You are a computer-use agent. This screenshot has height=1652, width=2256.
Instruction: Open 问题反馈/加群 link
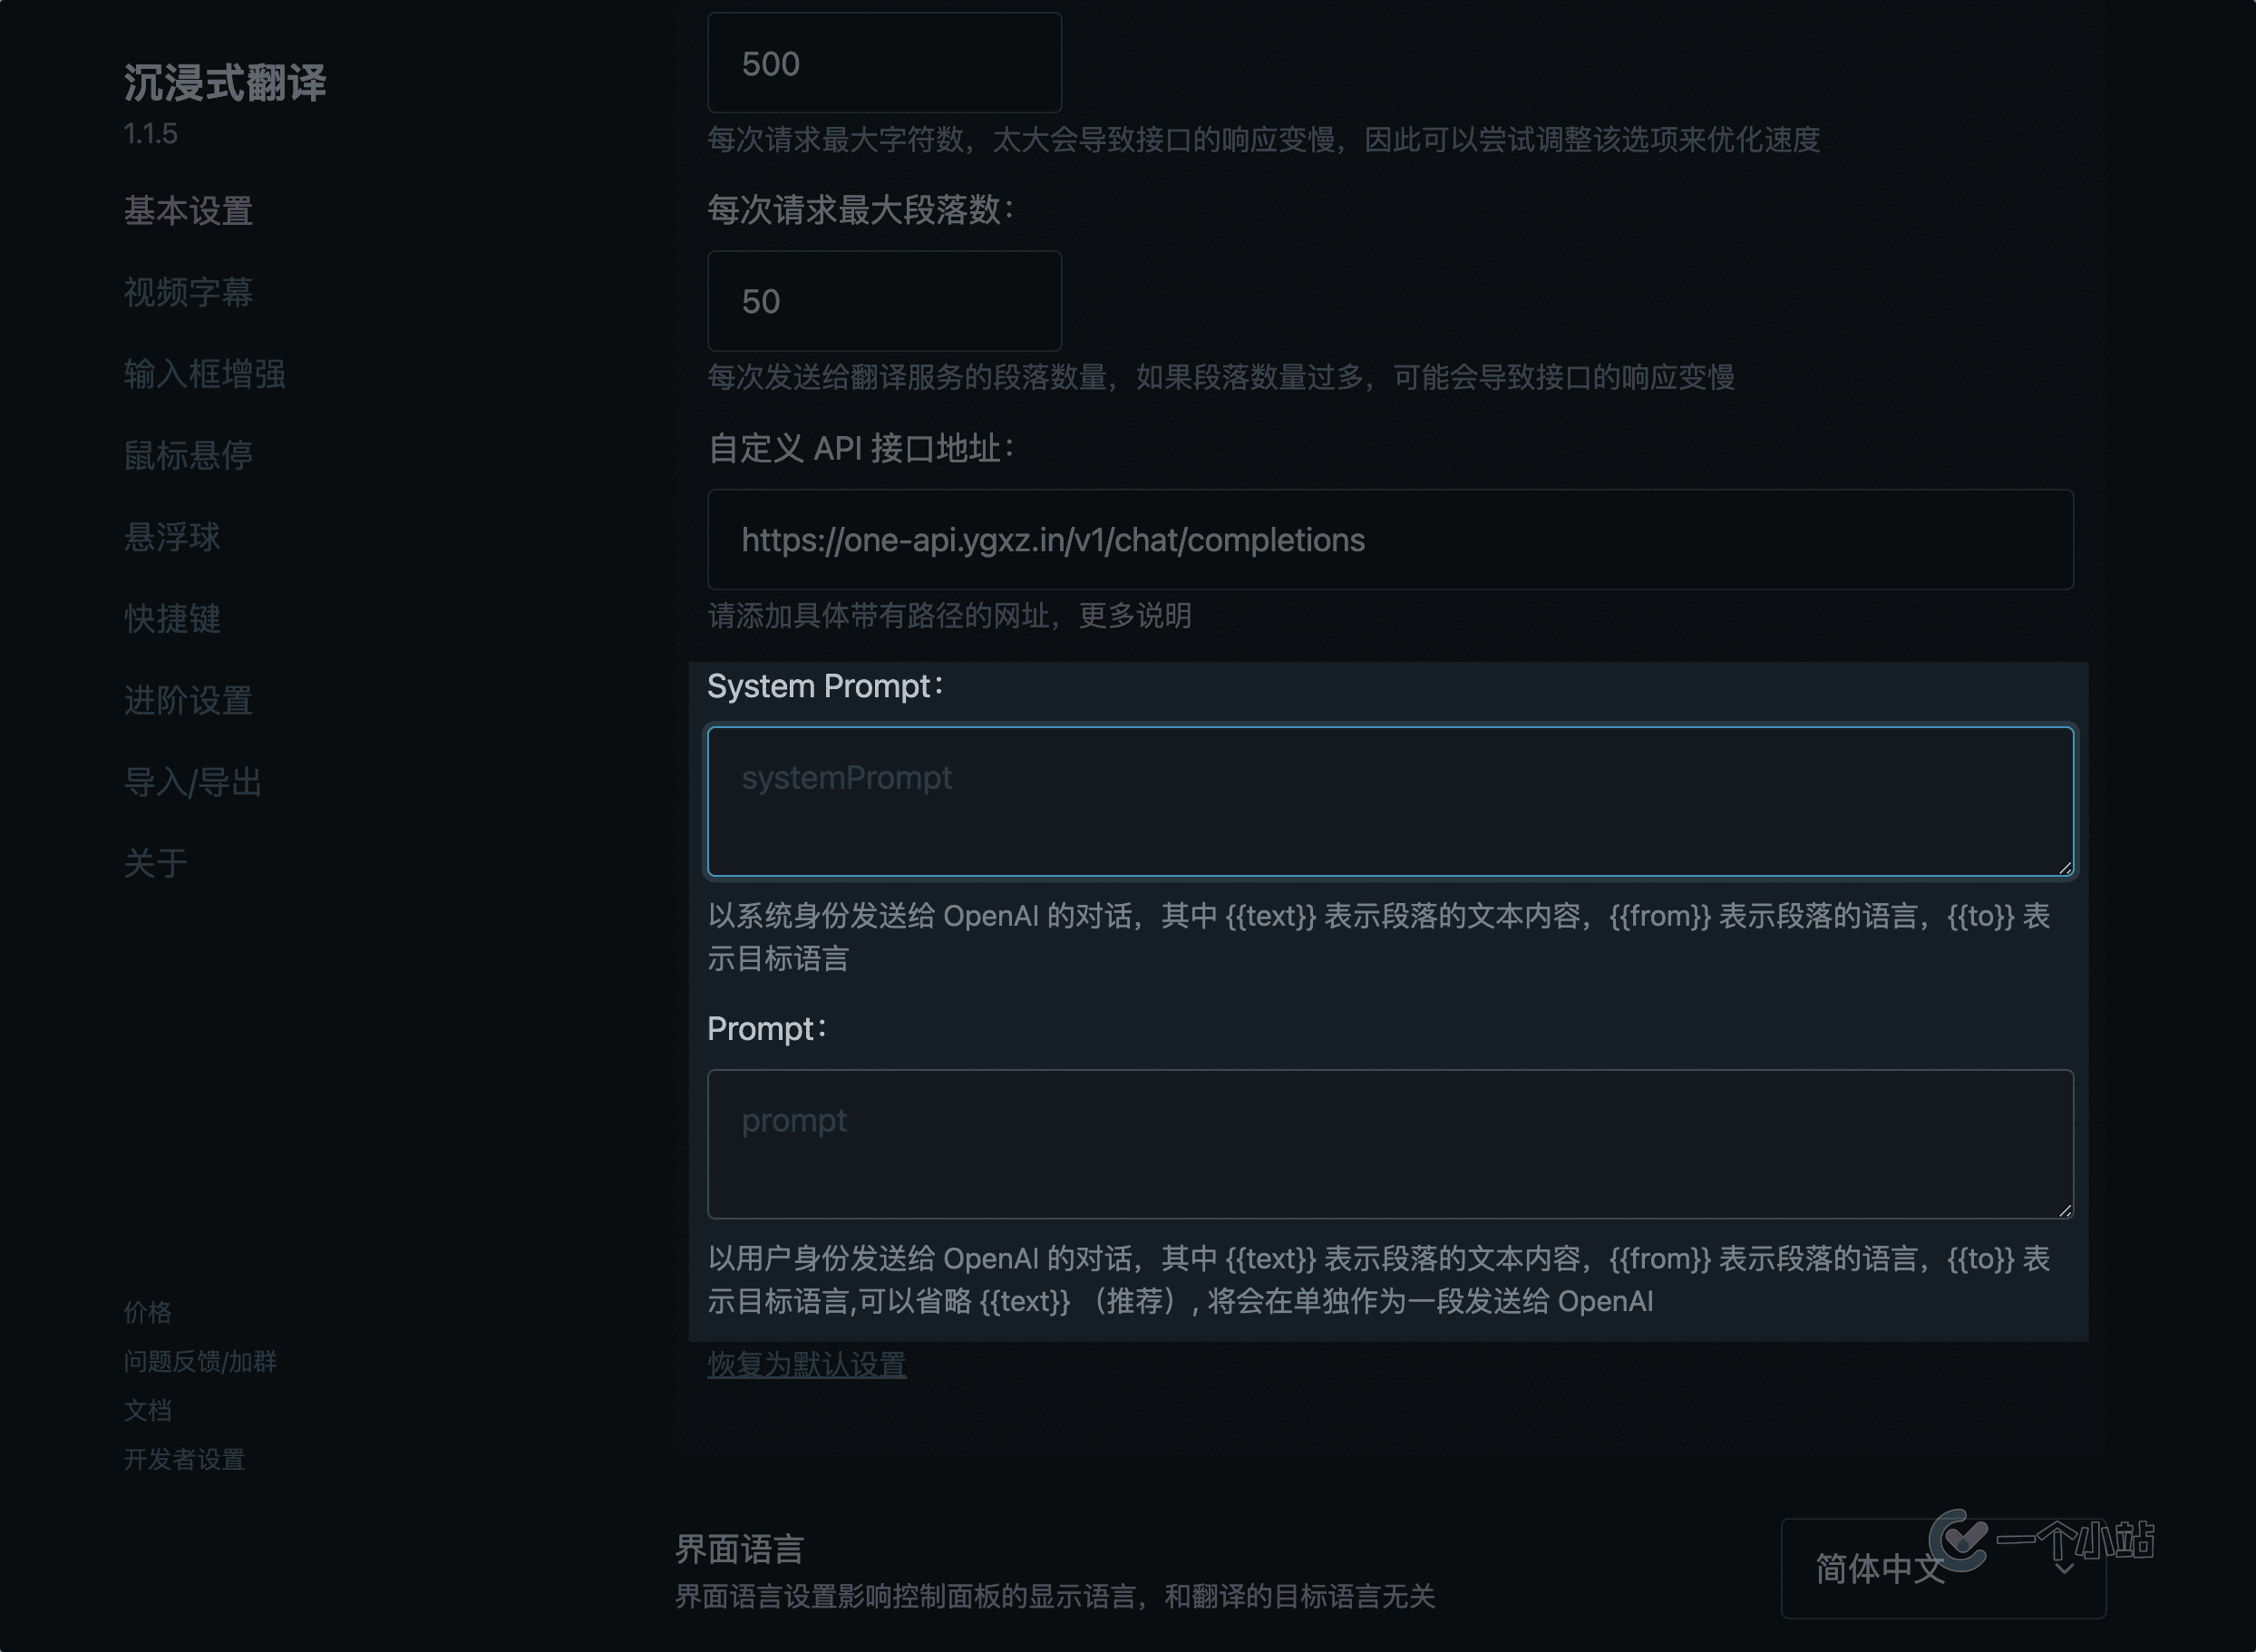(200, 1361)
